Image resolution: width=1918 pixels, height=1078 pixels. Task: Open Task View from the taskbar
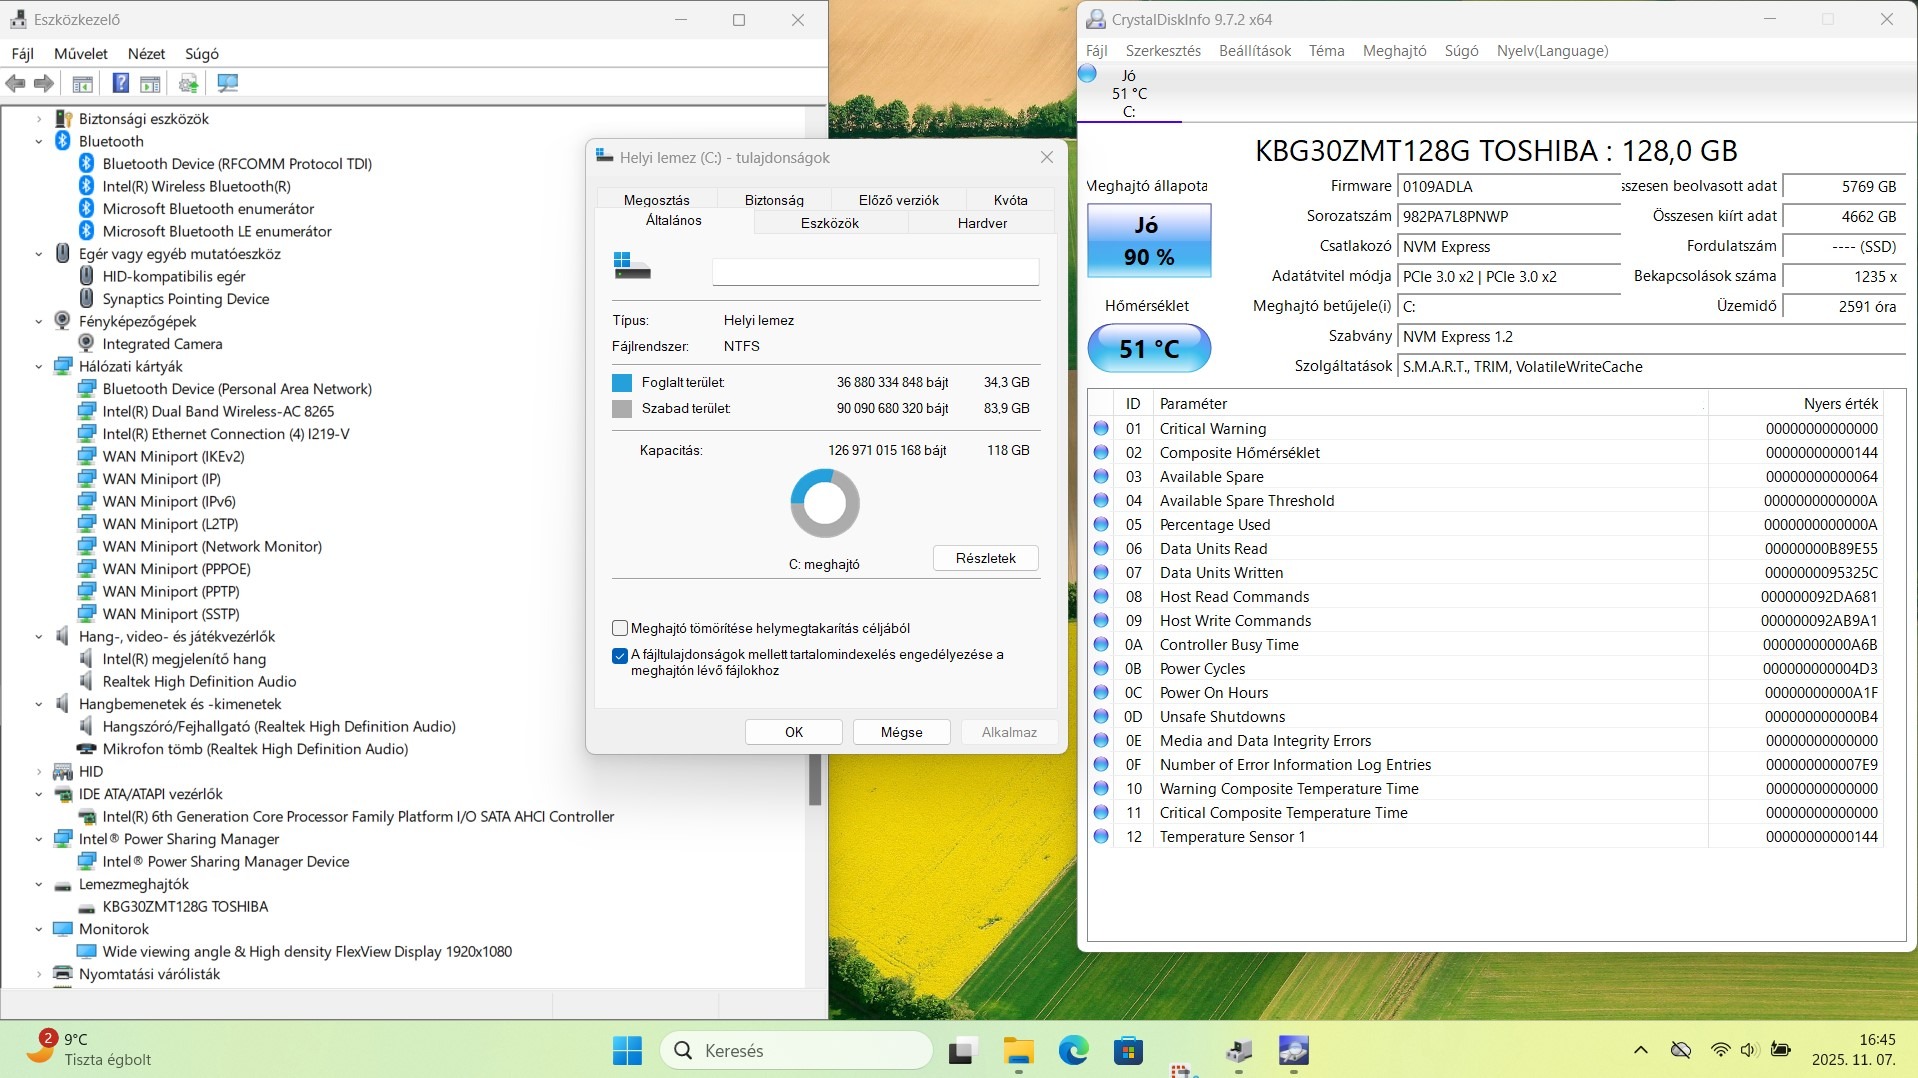962,1051
